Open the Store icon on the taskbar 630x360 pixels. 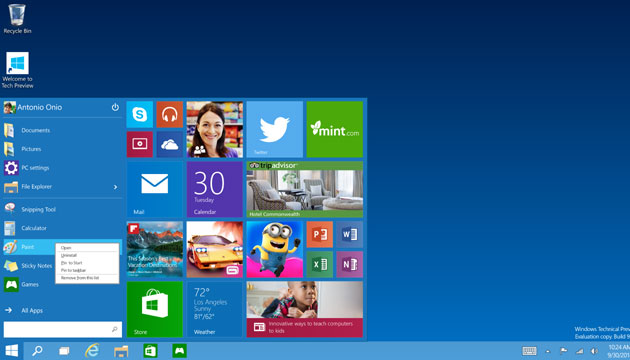point(151,351)
